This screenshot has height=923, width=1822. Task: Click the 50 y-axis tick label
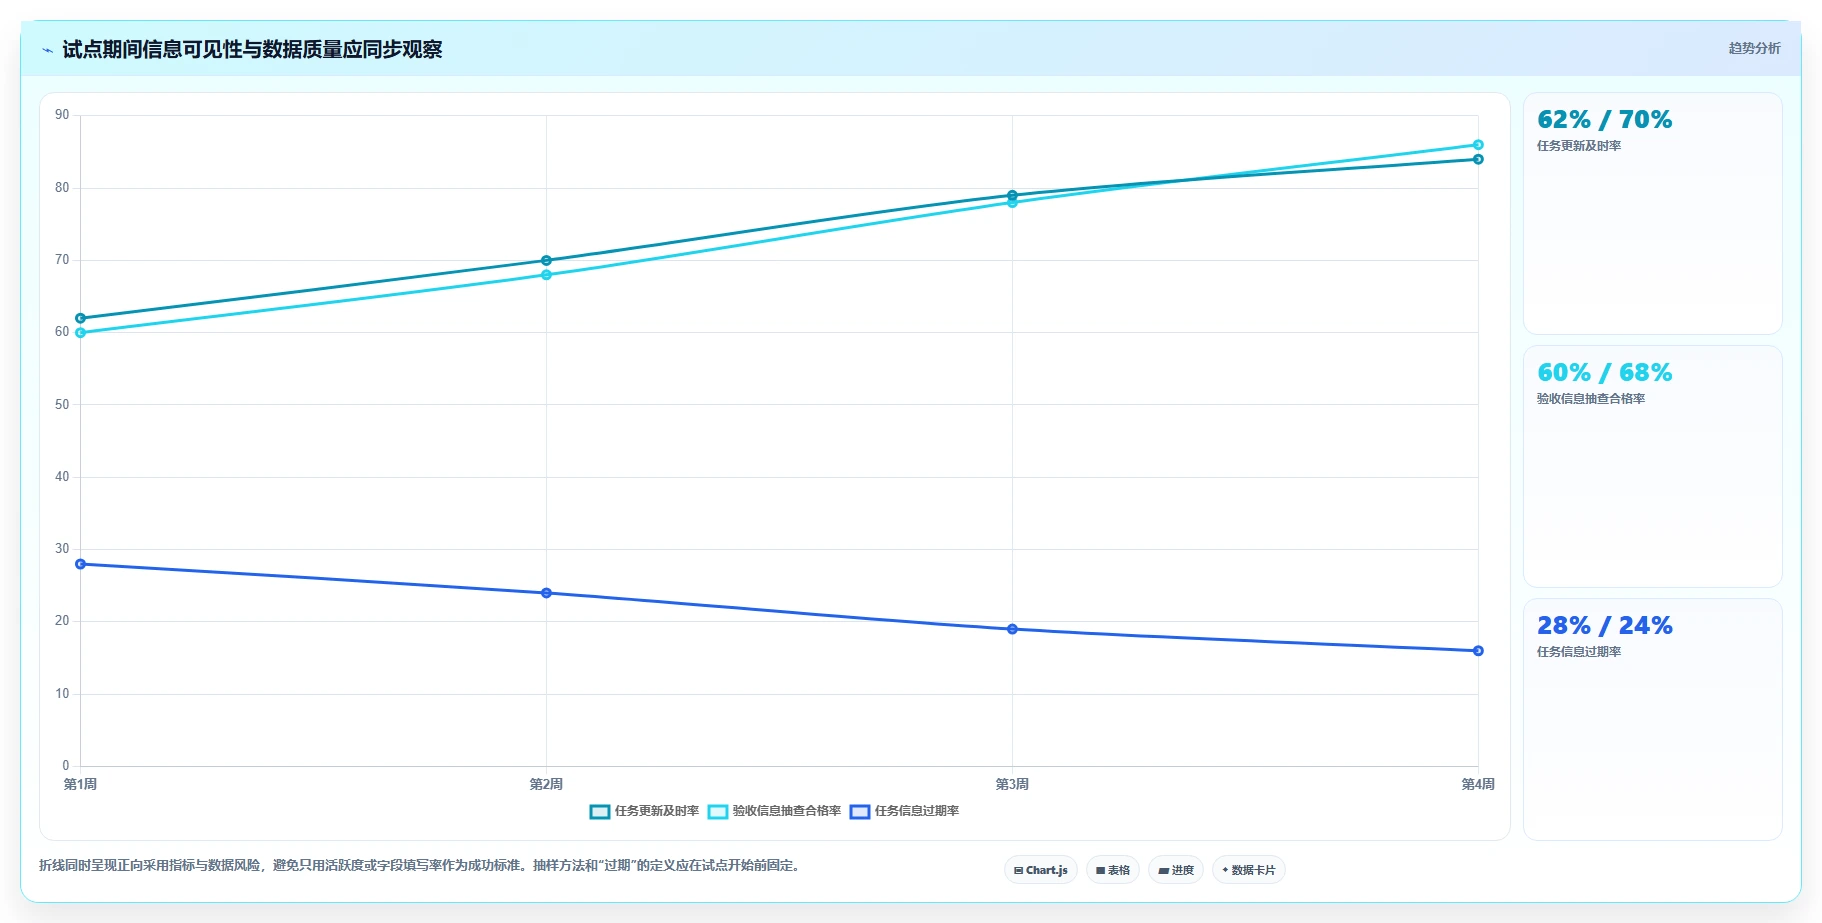(62, 405)
